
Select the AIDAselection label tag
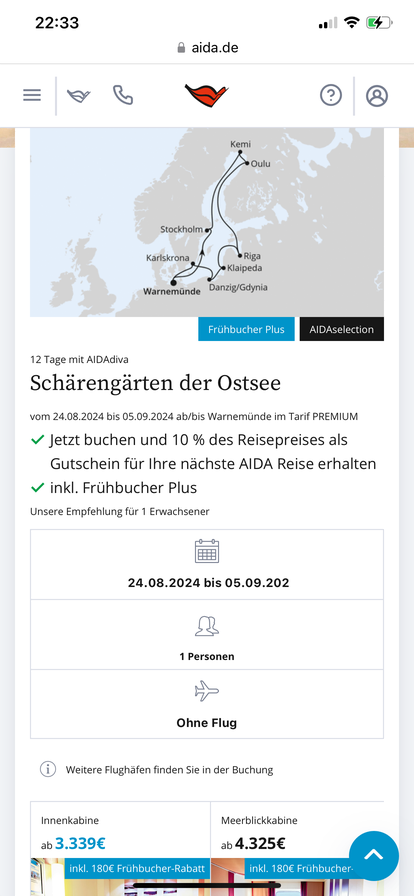pos(342,329)
